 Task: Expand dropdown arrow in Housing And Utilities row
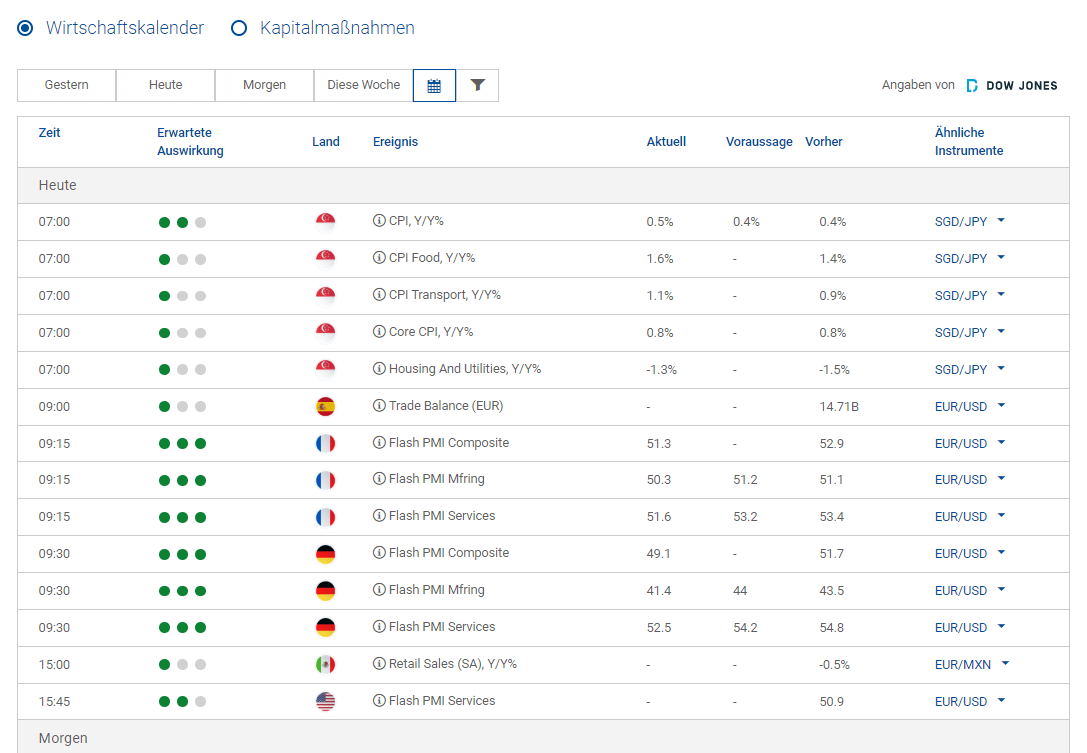point(1001,368)
